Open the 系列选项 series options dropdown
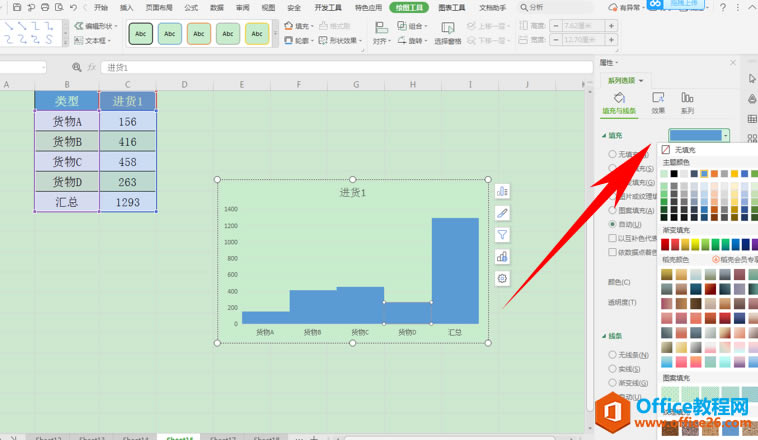Screen dimensions: 758x440 coord(626,81)
